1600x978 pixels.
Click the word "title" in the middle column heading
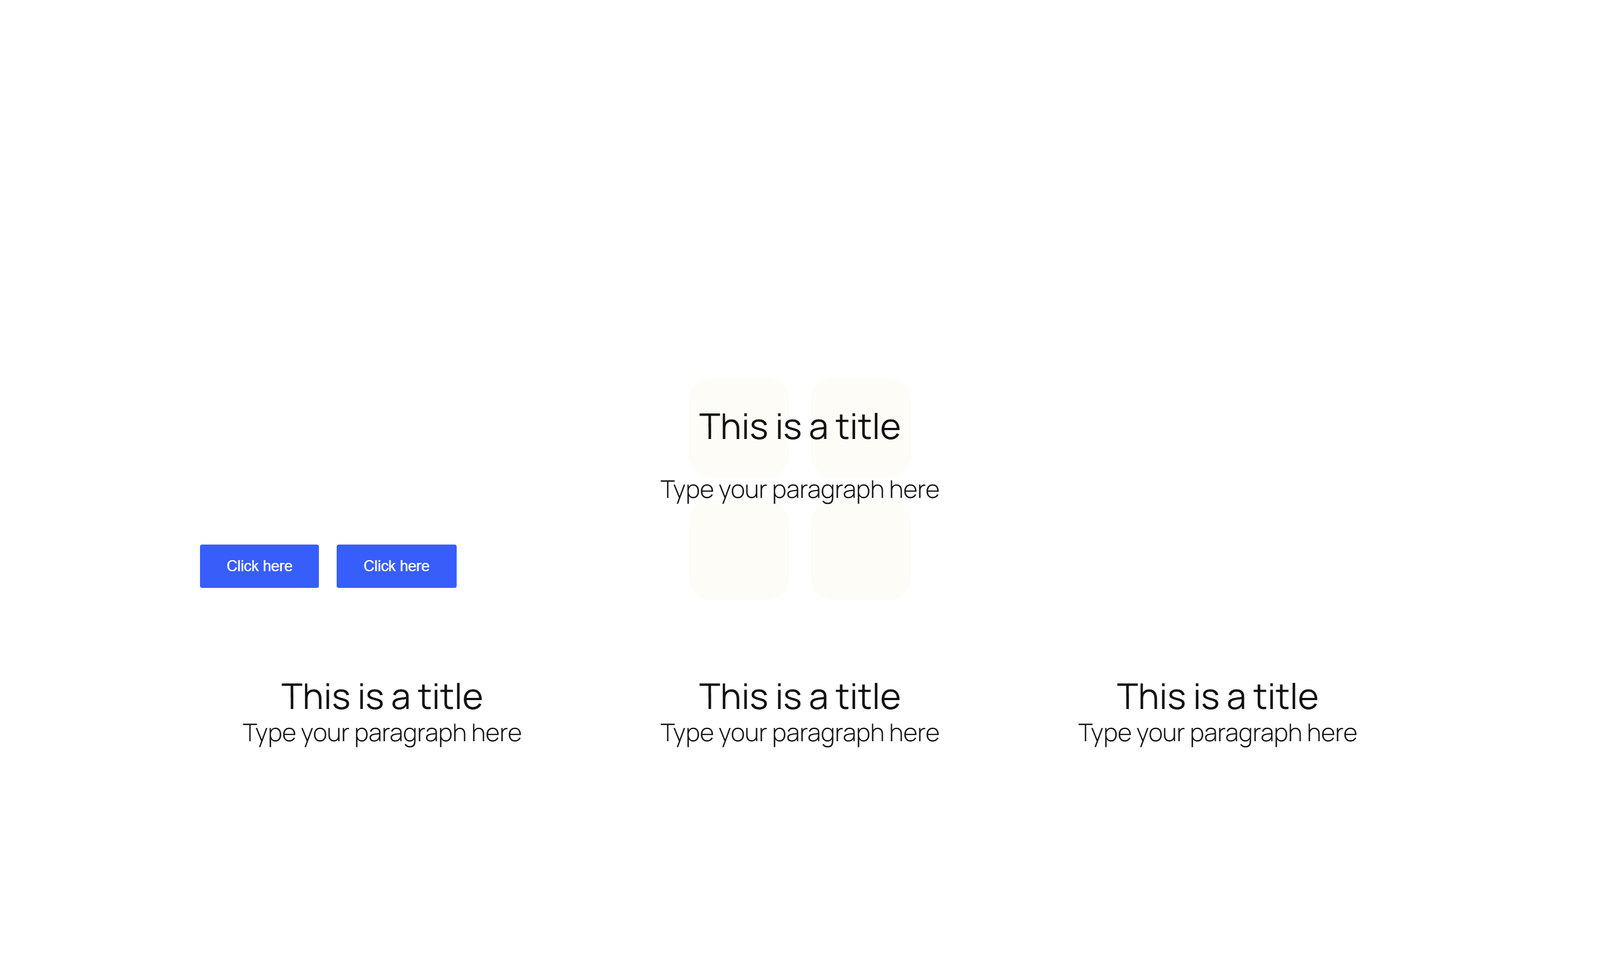pos(867,696)
